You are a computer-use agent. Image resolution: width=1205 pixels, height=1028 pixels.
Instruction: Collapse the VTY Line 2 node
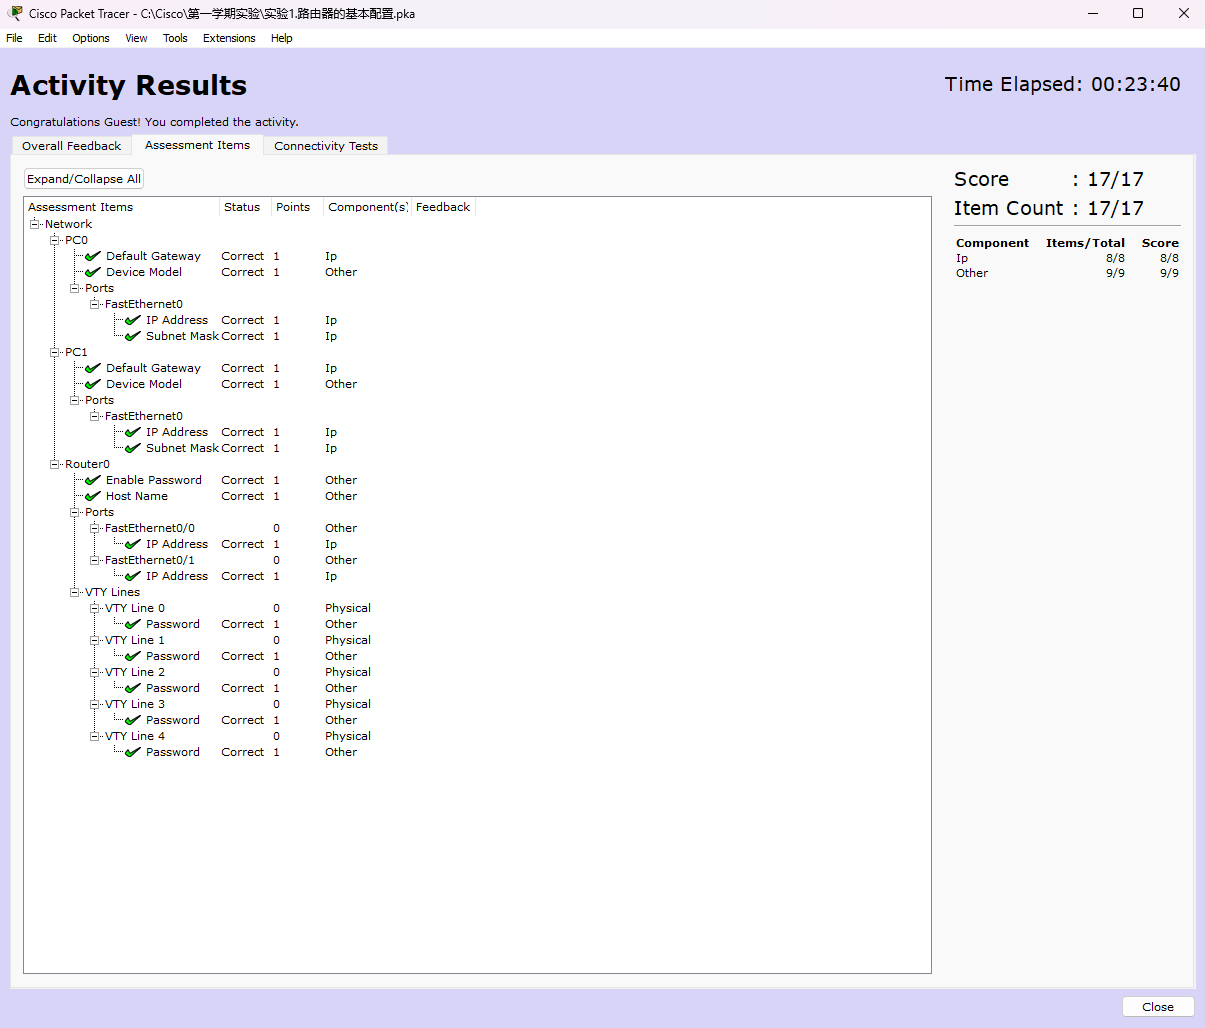[95, 672]
